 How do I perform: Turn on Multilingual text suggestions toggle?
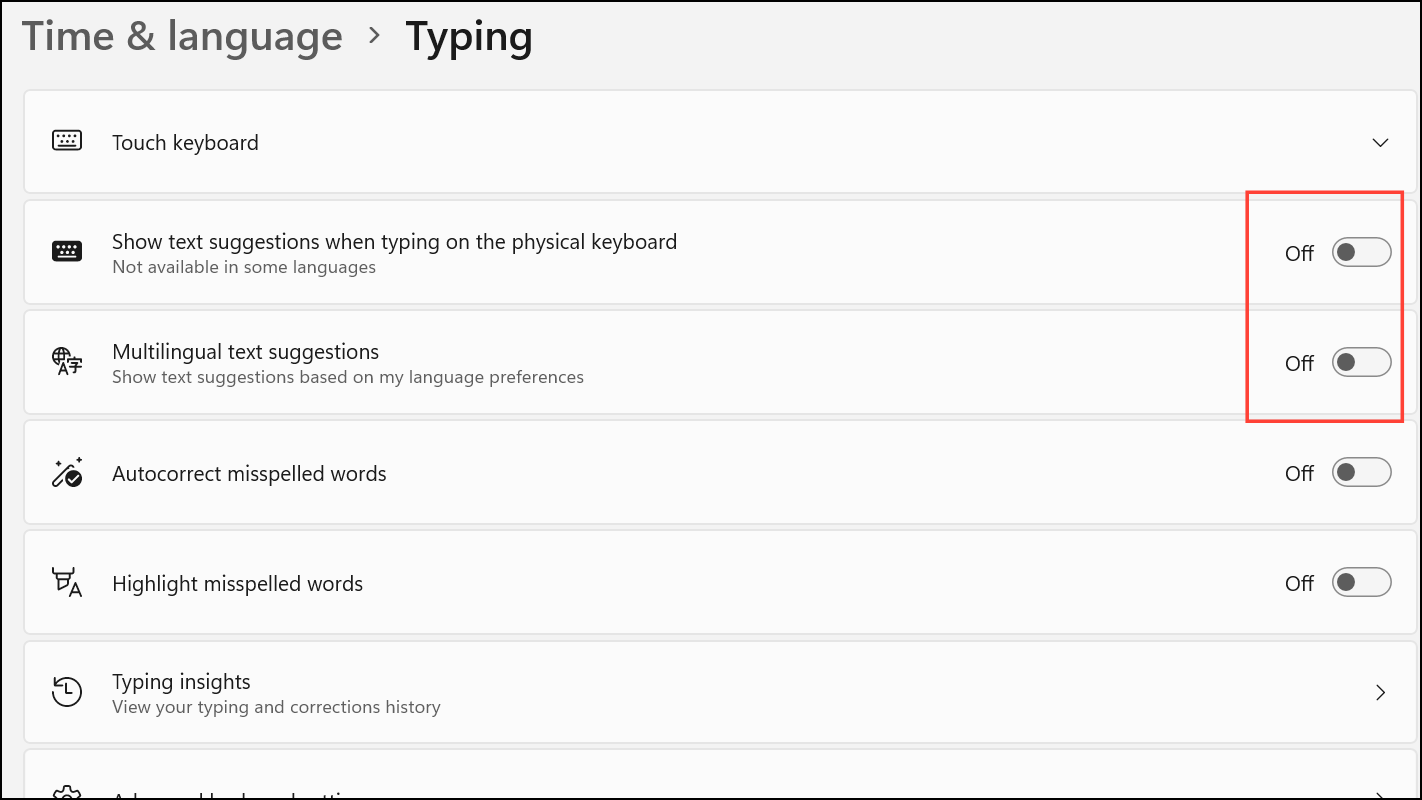coord(1361,363)
